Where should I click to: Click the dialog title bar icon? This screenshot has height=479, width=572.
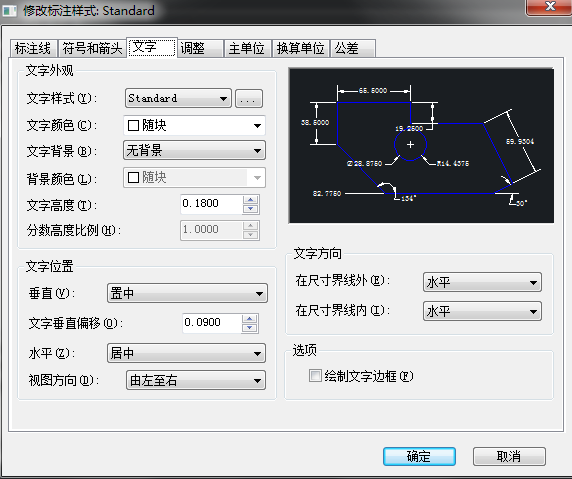[9, 11]
